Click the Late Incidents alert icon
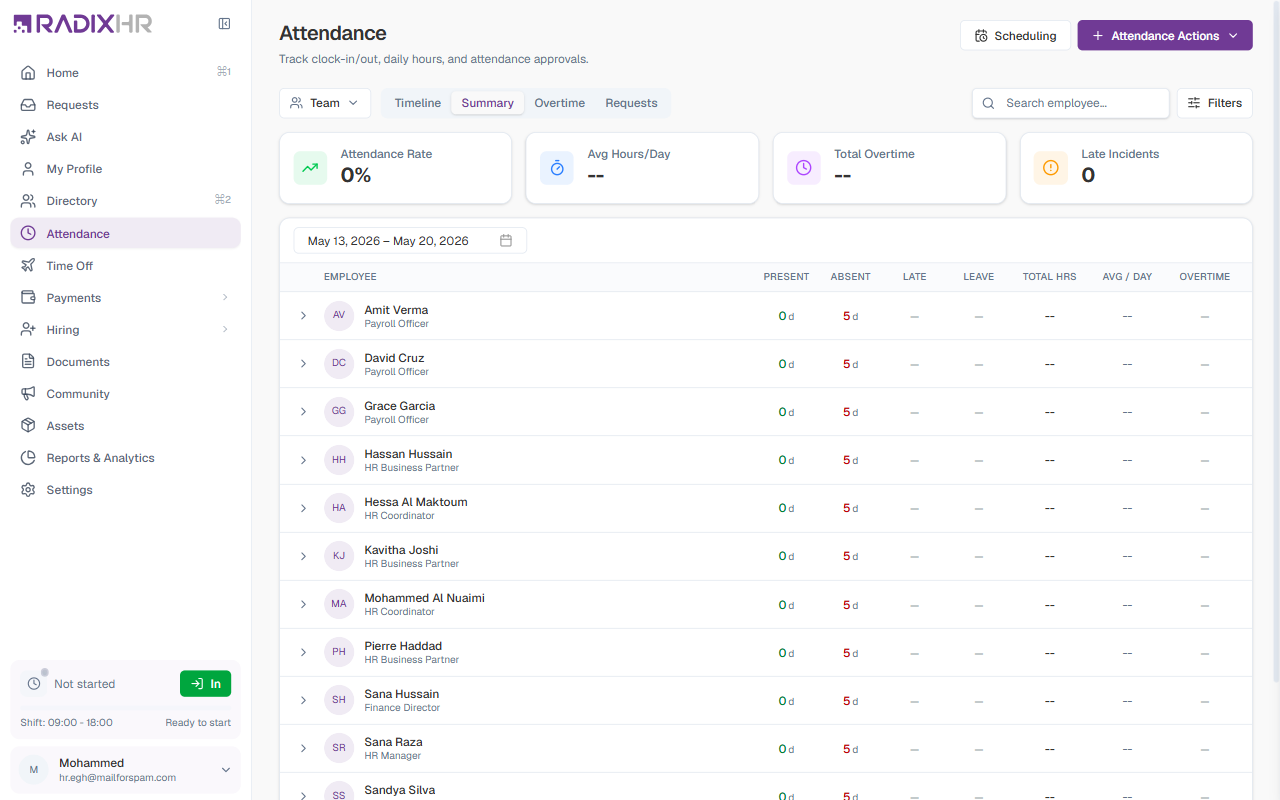Image resolution: width=1280 pixels, height=800 pixels. 1051,168
